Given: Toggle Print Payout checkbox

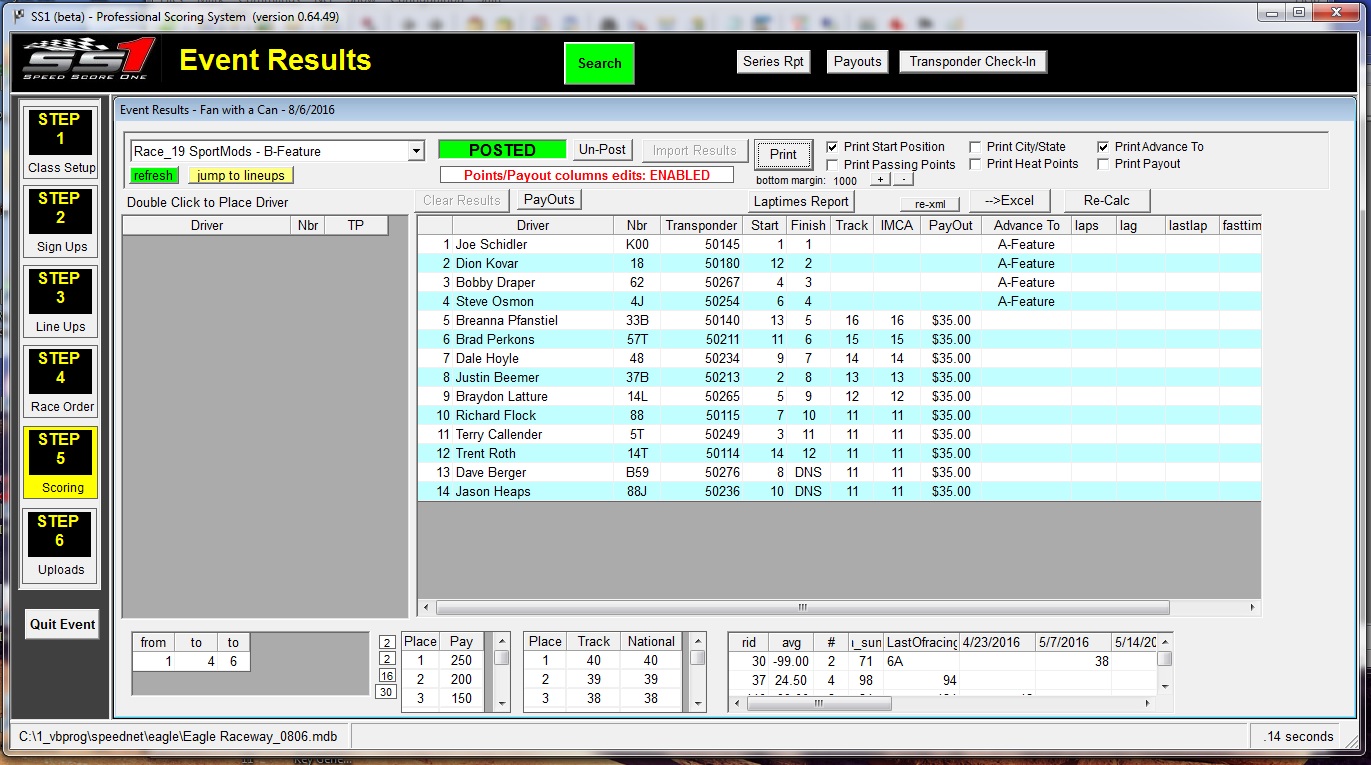Looking at the screenshot, I should click(x=1103, y=164).
